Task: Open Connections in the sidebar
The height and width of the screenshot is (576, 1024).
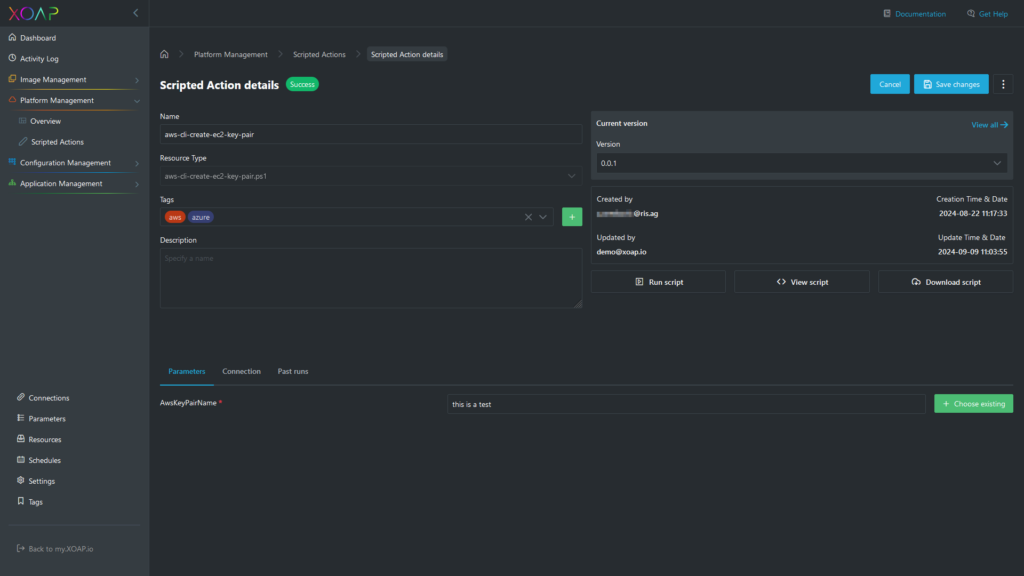Action: [x=49, y=398]
